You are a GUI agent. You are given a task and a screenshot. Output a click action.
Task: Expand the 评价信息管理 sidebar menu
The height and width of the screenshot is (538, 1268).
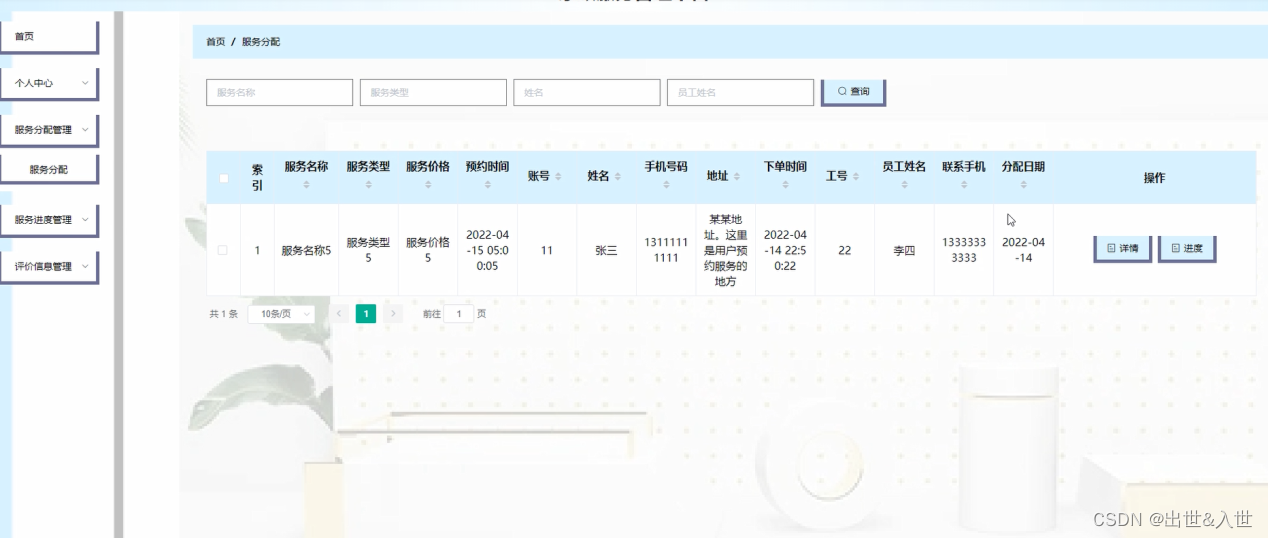(x=49, y=267)
